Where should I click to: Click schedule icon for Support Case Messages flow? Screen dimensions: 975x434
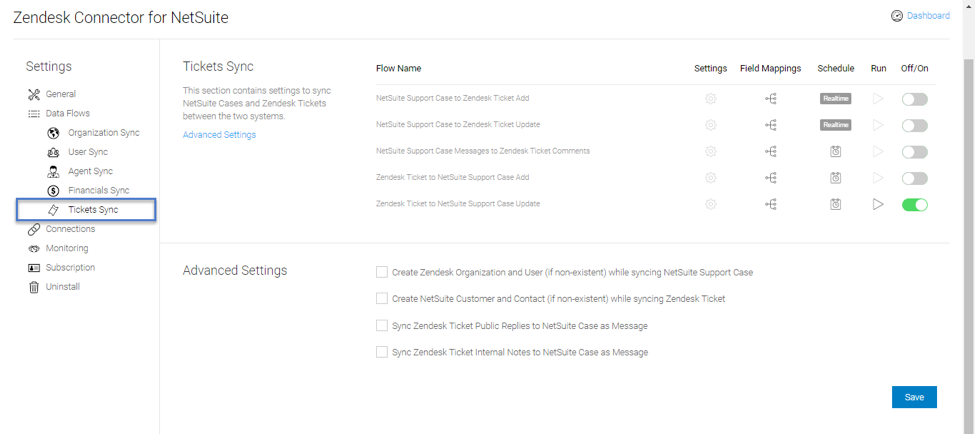coord(835,152)
